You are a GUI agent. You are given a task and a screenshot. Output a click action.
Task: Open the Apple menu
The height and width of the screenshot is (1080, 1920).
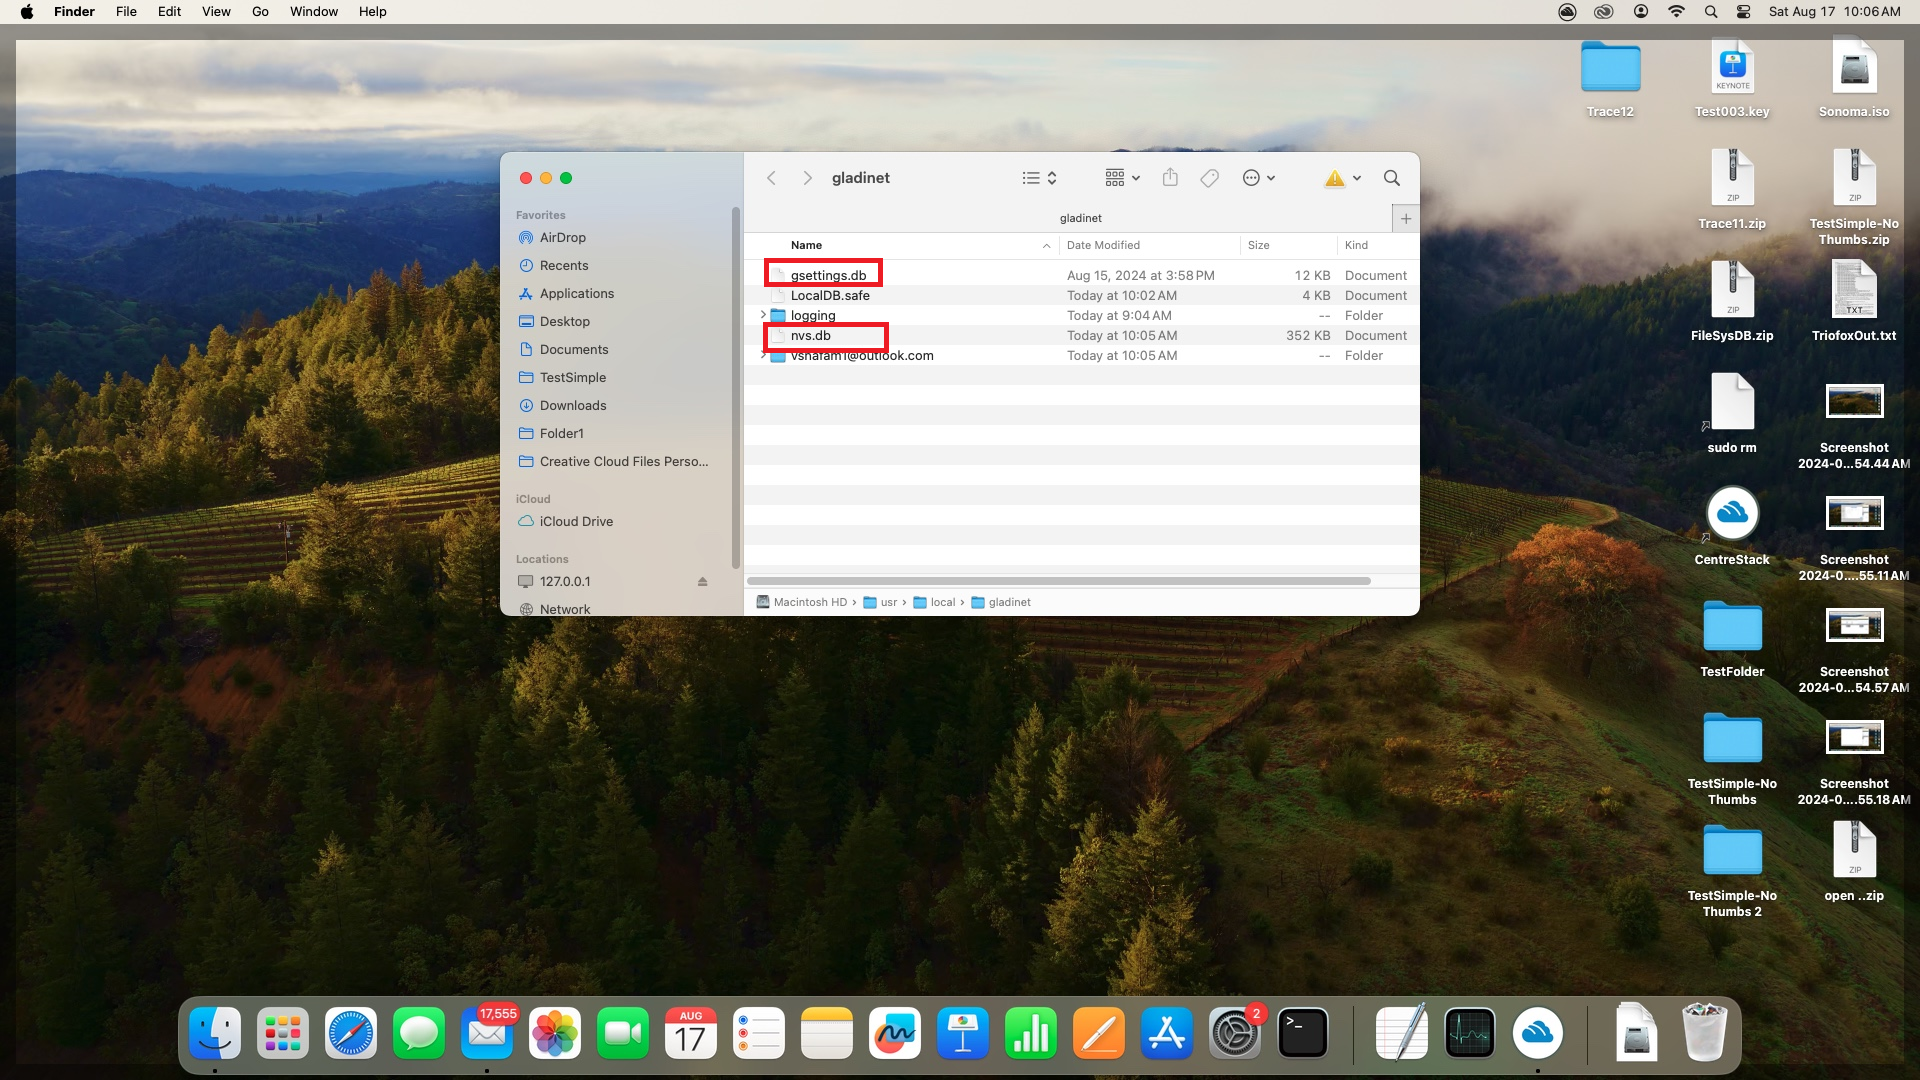(x=27, y=12)
